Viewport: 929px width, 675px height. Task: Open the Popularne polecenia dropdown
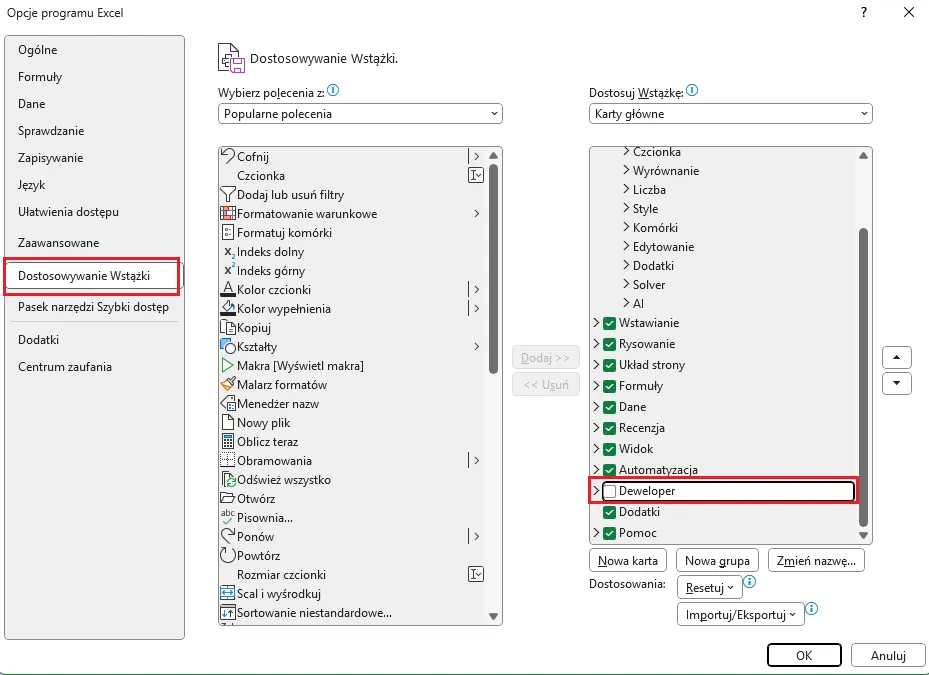click(360, 114)
